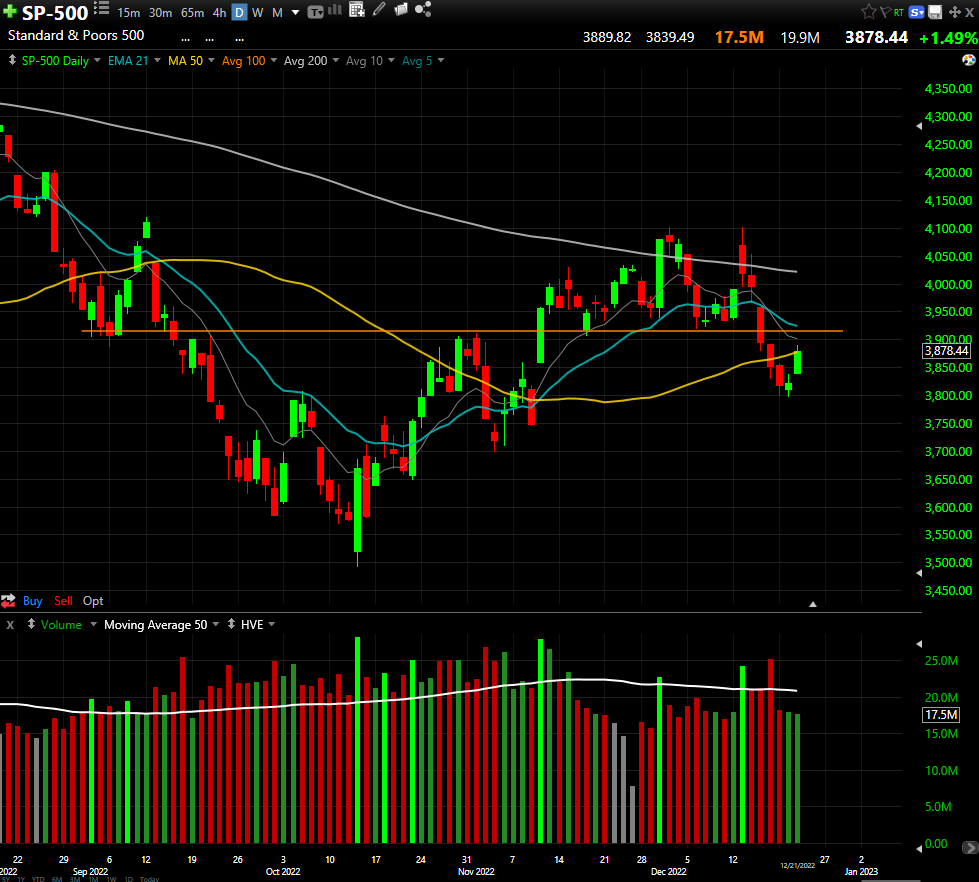Screen dimensions: 979x882
Task: Click the up-down arrows beside SP-500 Daily
Action: [12, 60]
